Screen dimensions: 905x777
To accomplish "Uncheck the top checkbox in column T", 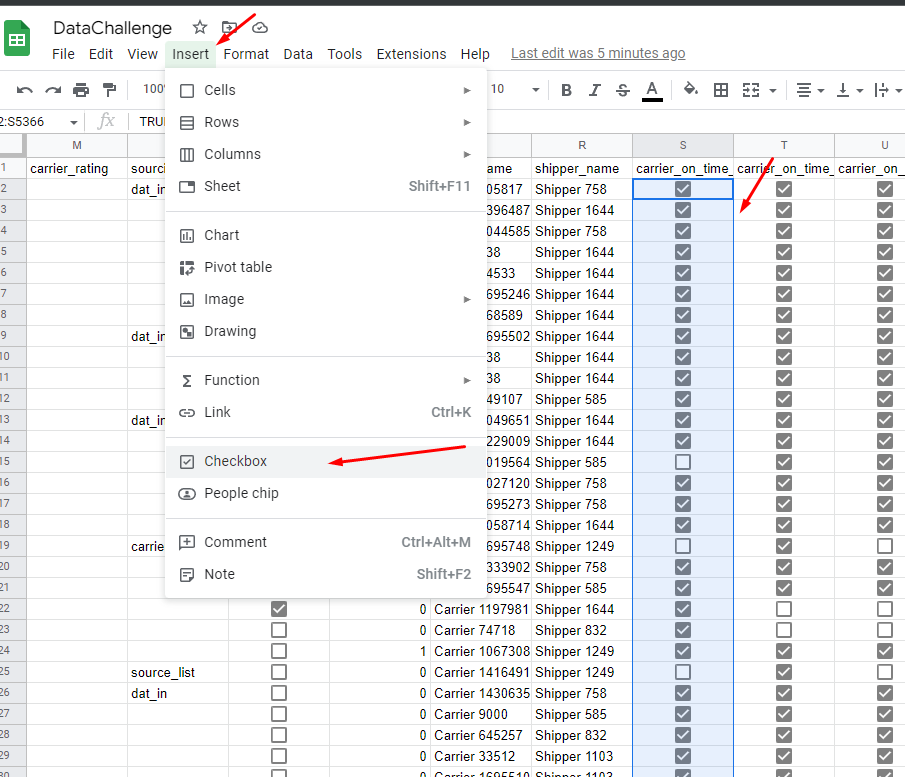I will 784,189.
